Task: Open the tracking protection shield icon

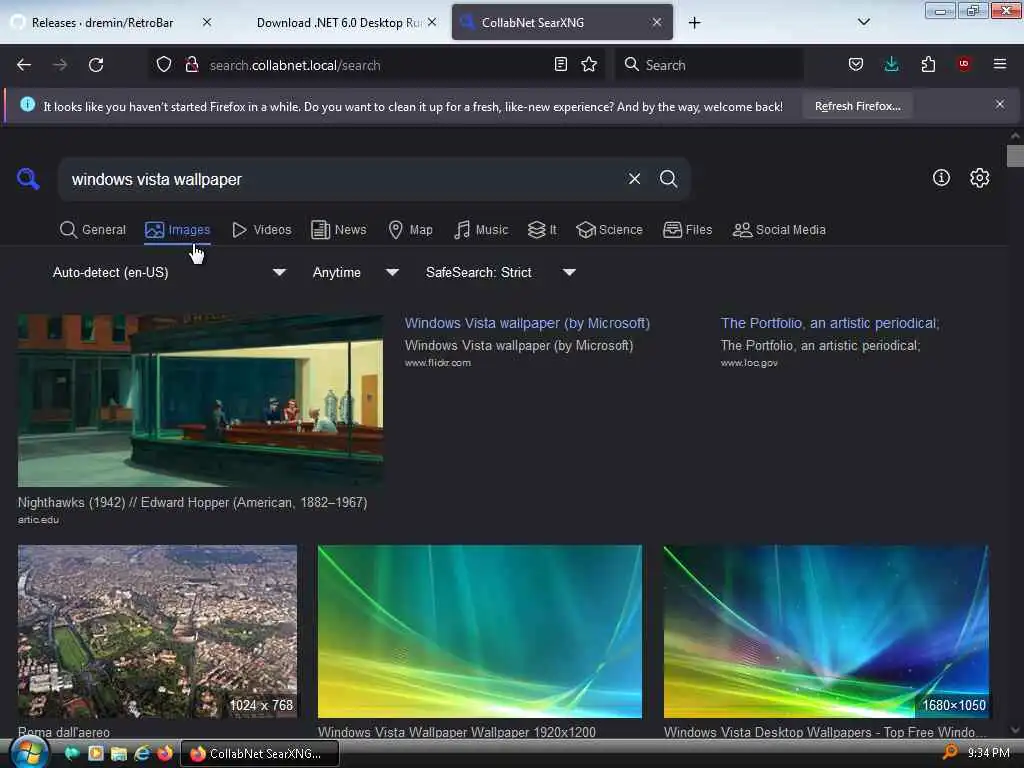Action: pos(164,64)
